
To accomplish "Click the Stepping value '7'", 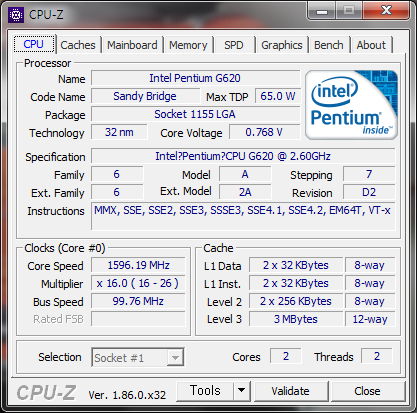I will coord(369,174).
